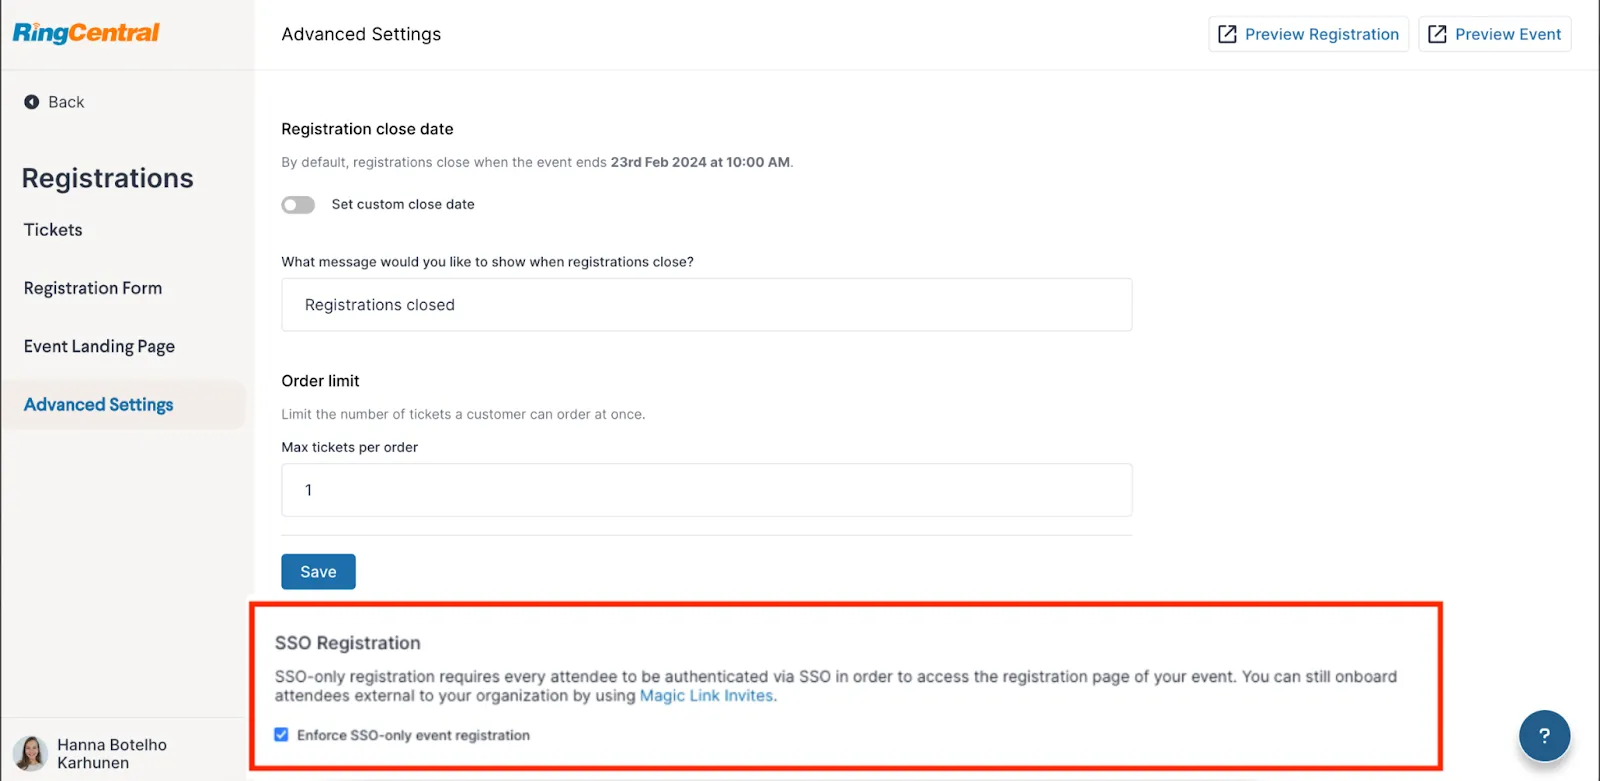Viewport: 1600px width, 781px height.
Task: Click the Hanna Botelho Karhunen user name
Action: 112,754
